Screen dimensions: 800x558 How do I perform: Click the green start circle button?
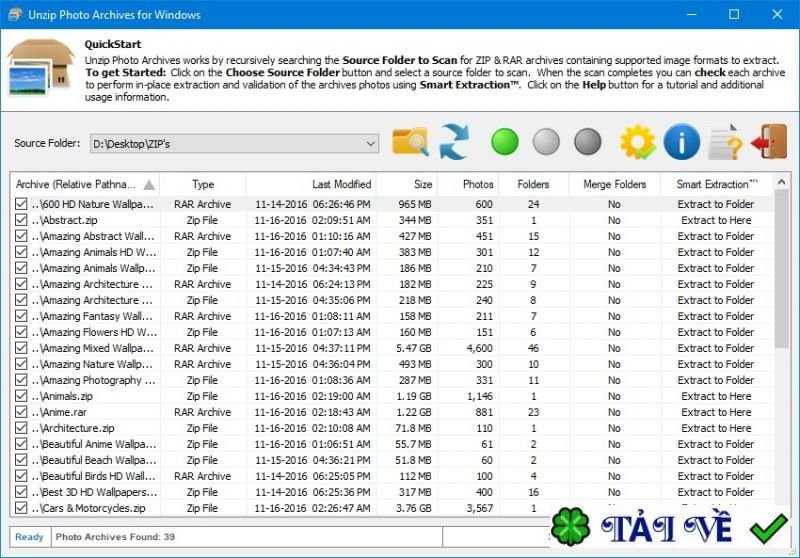tap(505, 141)
